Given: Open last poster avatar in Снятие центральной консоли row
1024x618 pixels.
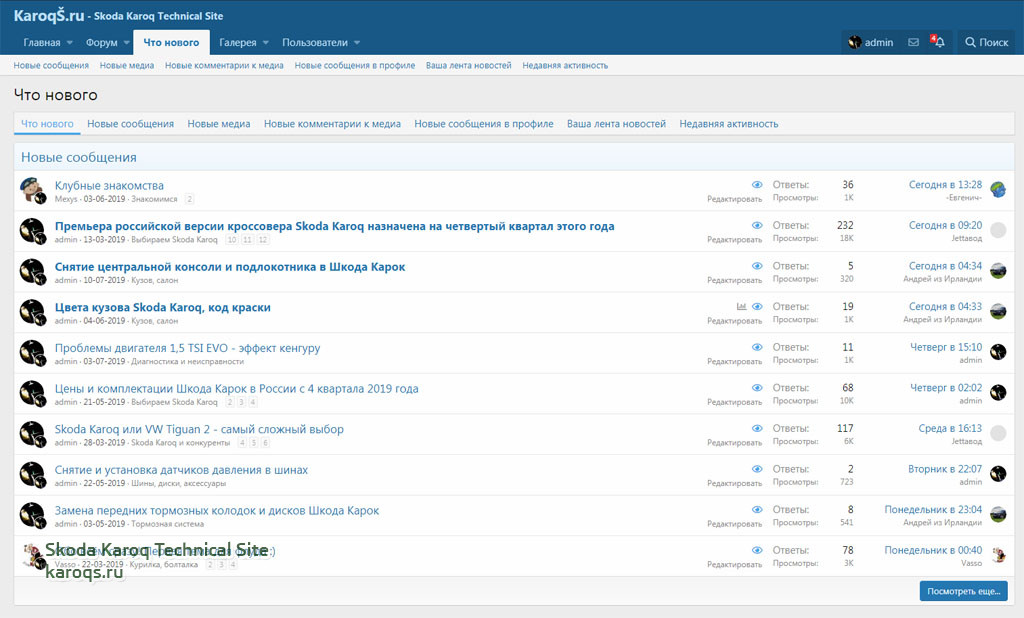Looking at the screenshot, I should pos(998,270).
